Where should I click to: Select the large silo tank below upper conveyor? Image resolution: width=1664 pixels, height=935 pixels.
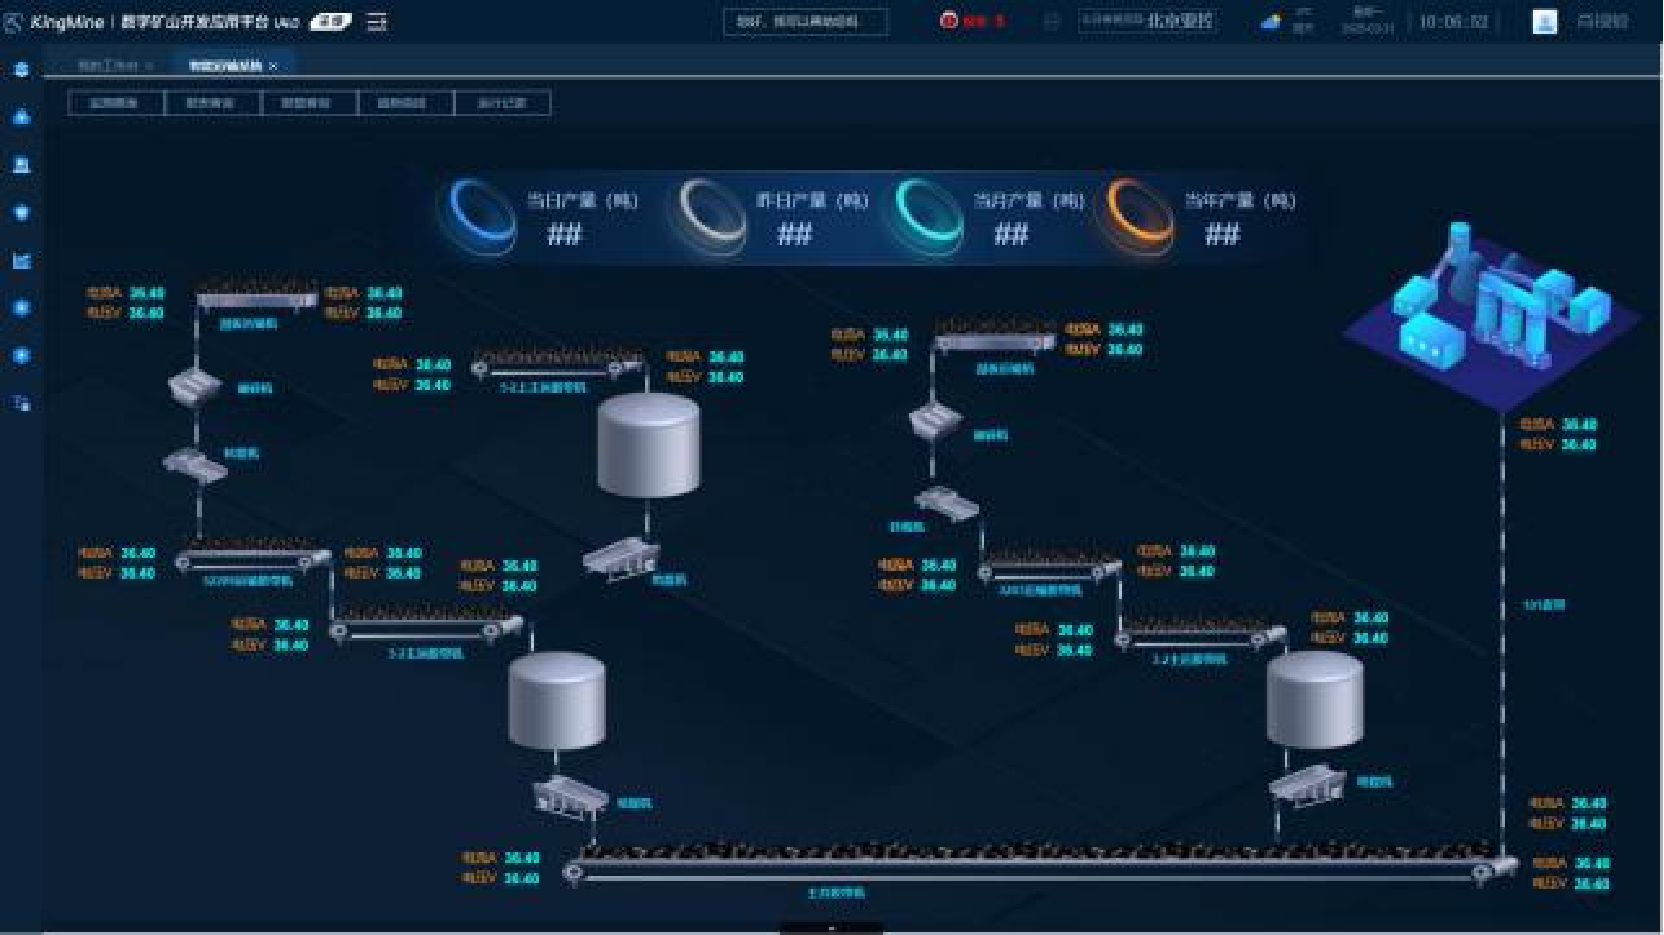pos(648,445)
